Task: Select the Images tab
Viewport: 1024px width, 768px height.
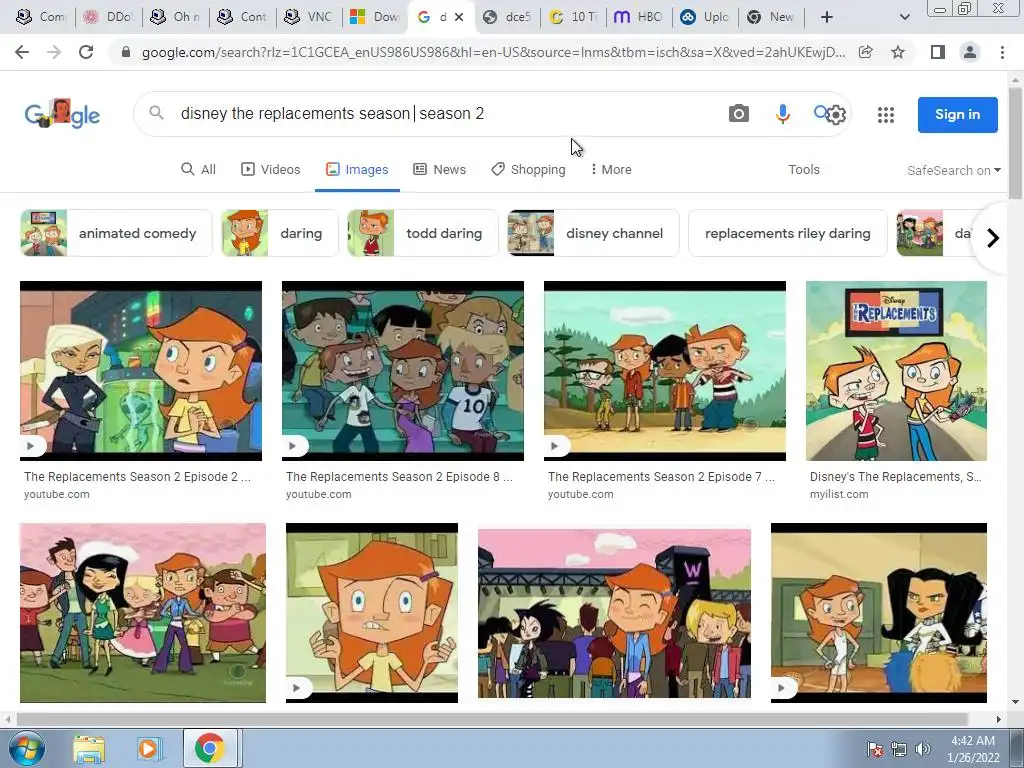Action: point(357,170)
